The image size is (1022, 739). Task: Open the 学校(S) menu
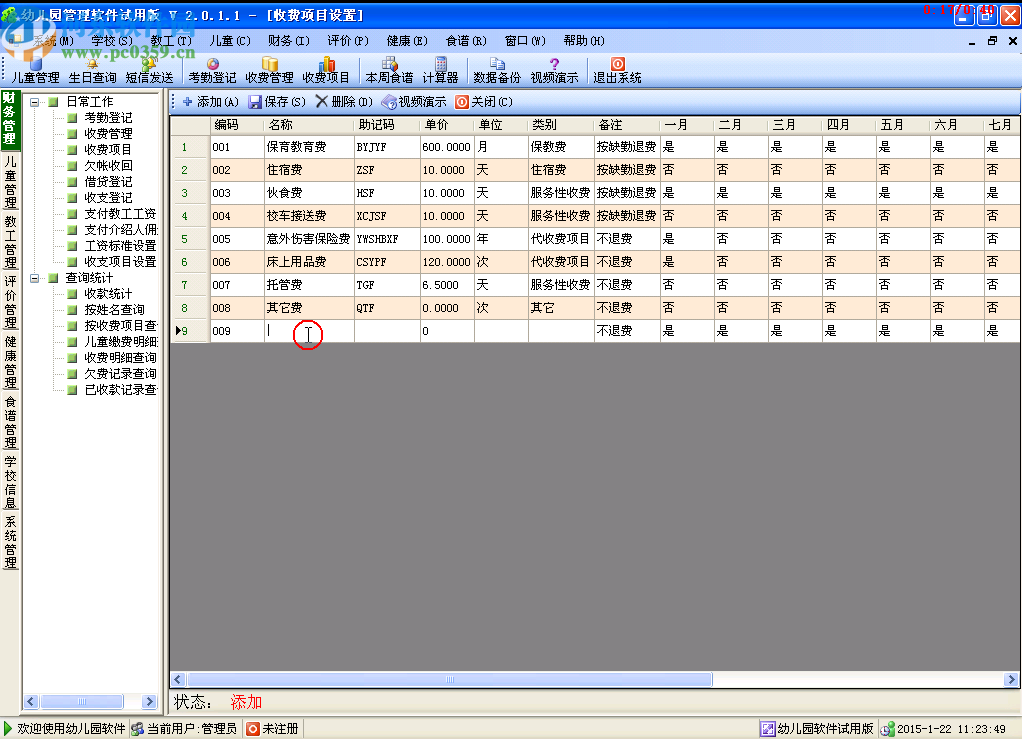coord(112,40)
